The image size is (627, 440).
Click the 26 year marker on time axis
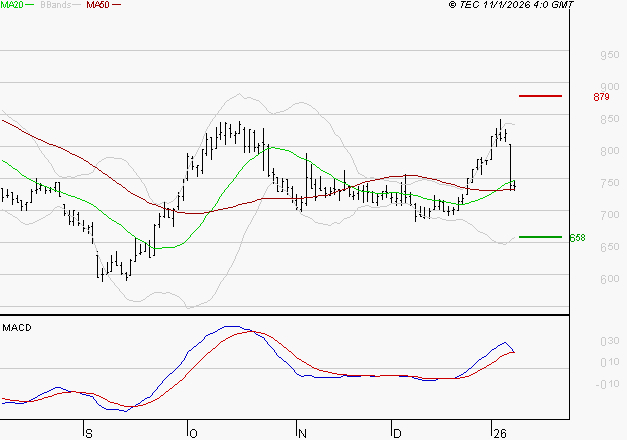(498, 433)
